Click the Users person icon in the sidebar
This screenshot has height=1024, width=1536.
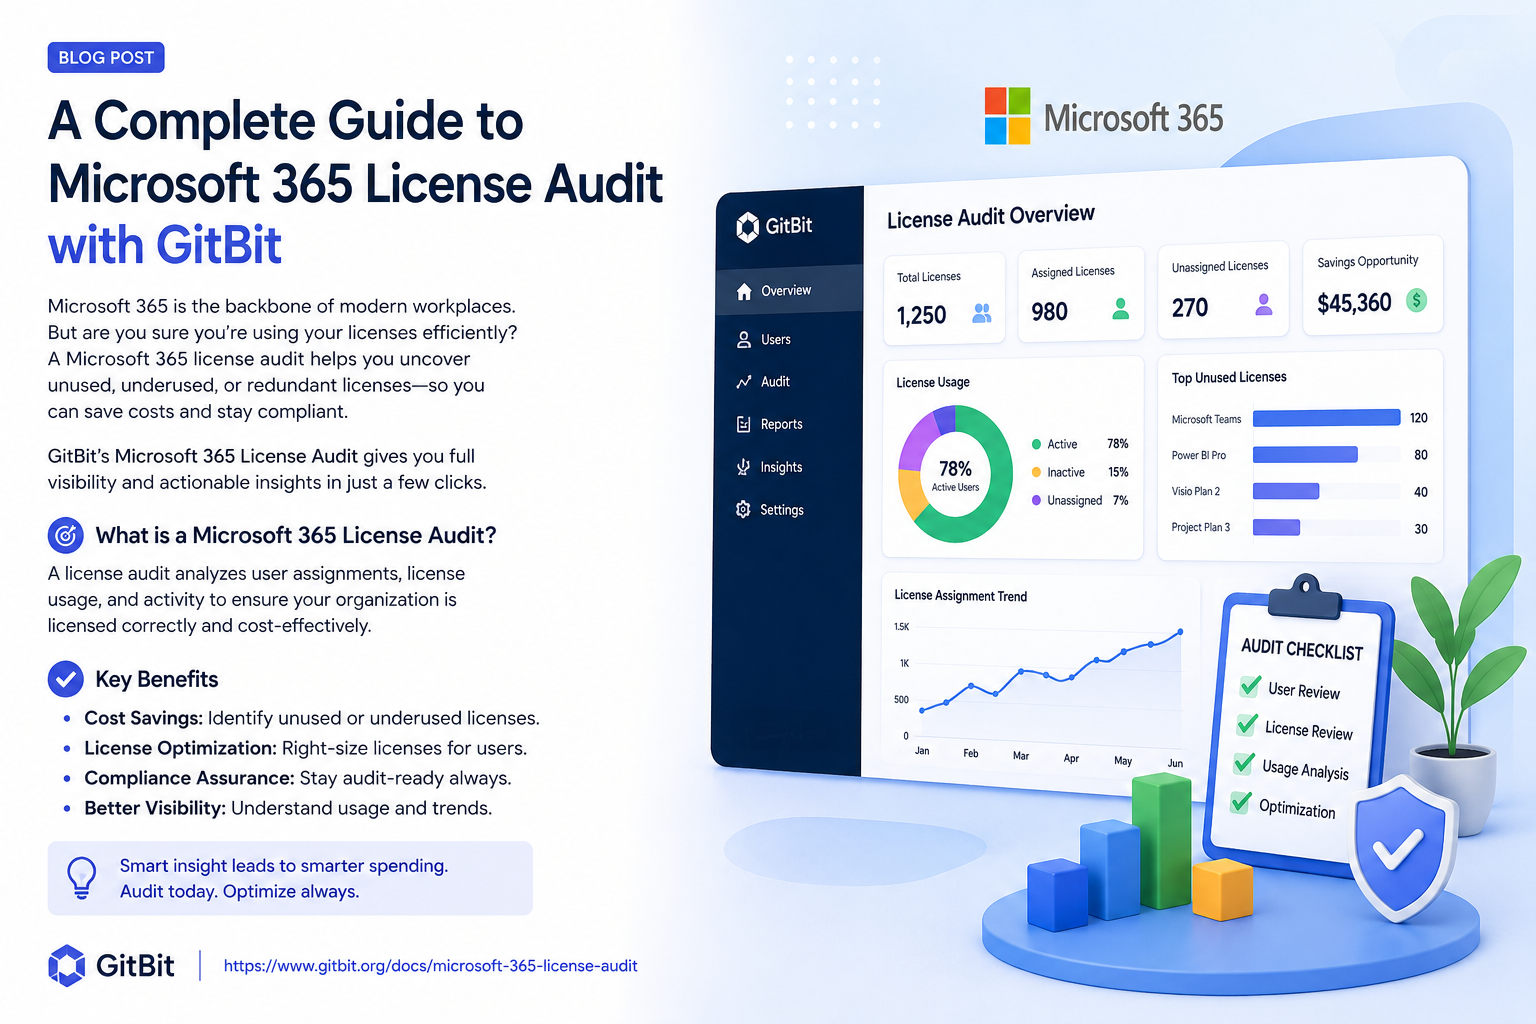click(x=744, y=340)
